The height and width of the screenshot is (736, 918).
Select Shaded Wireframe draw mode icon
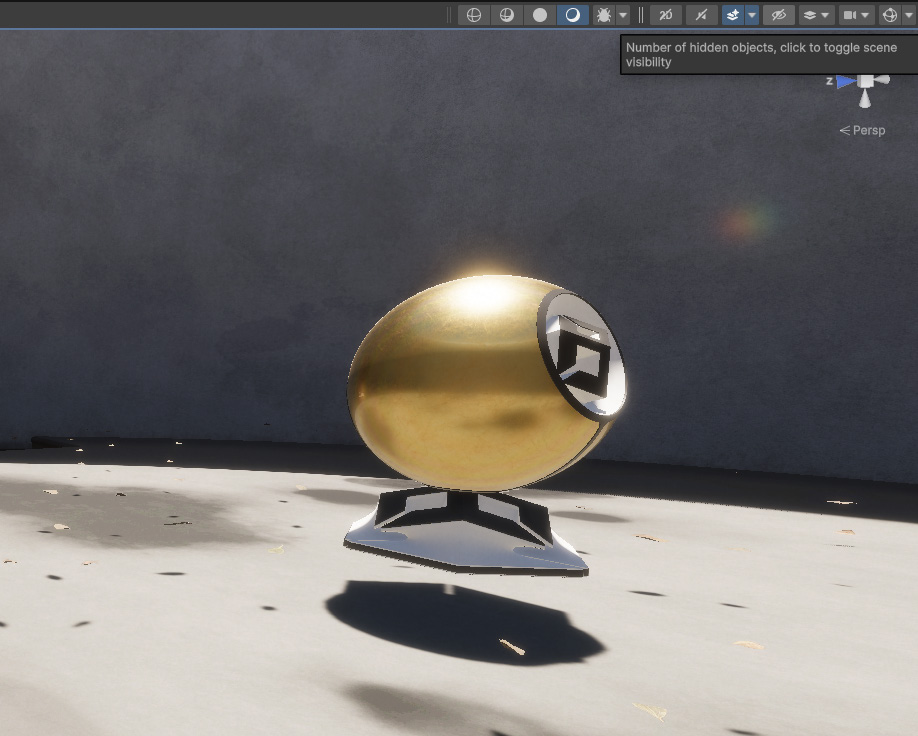[506, 15]
